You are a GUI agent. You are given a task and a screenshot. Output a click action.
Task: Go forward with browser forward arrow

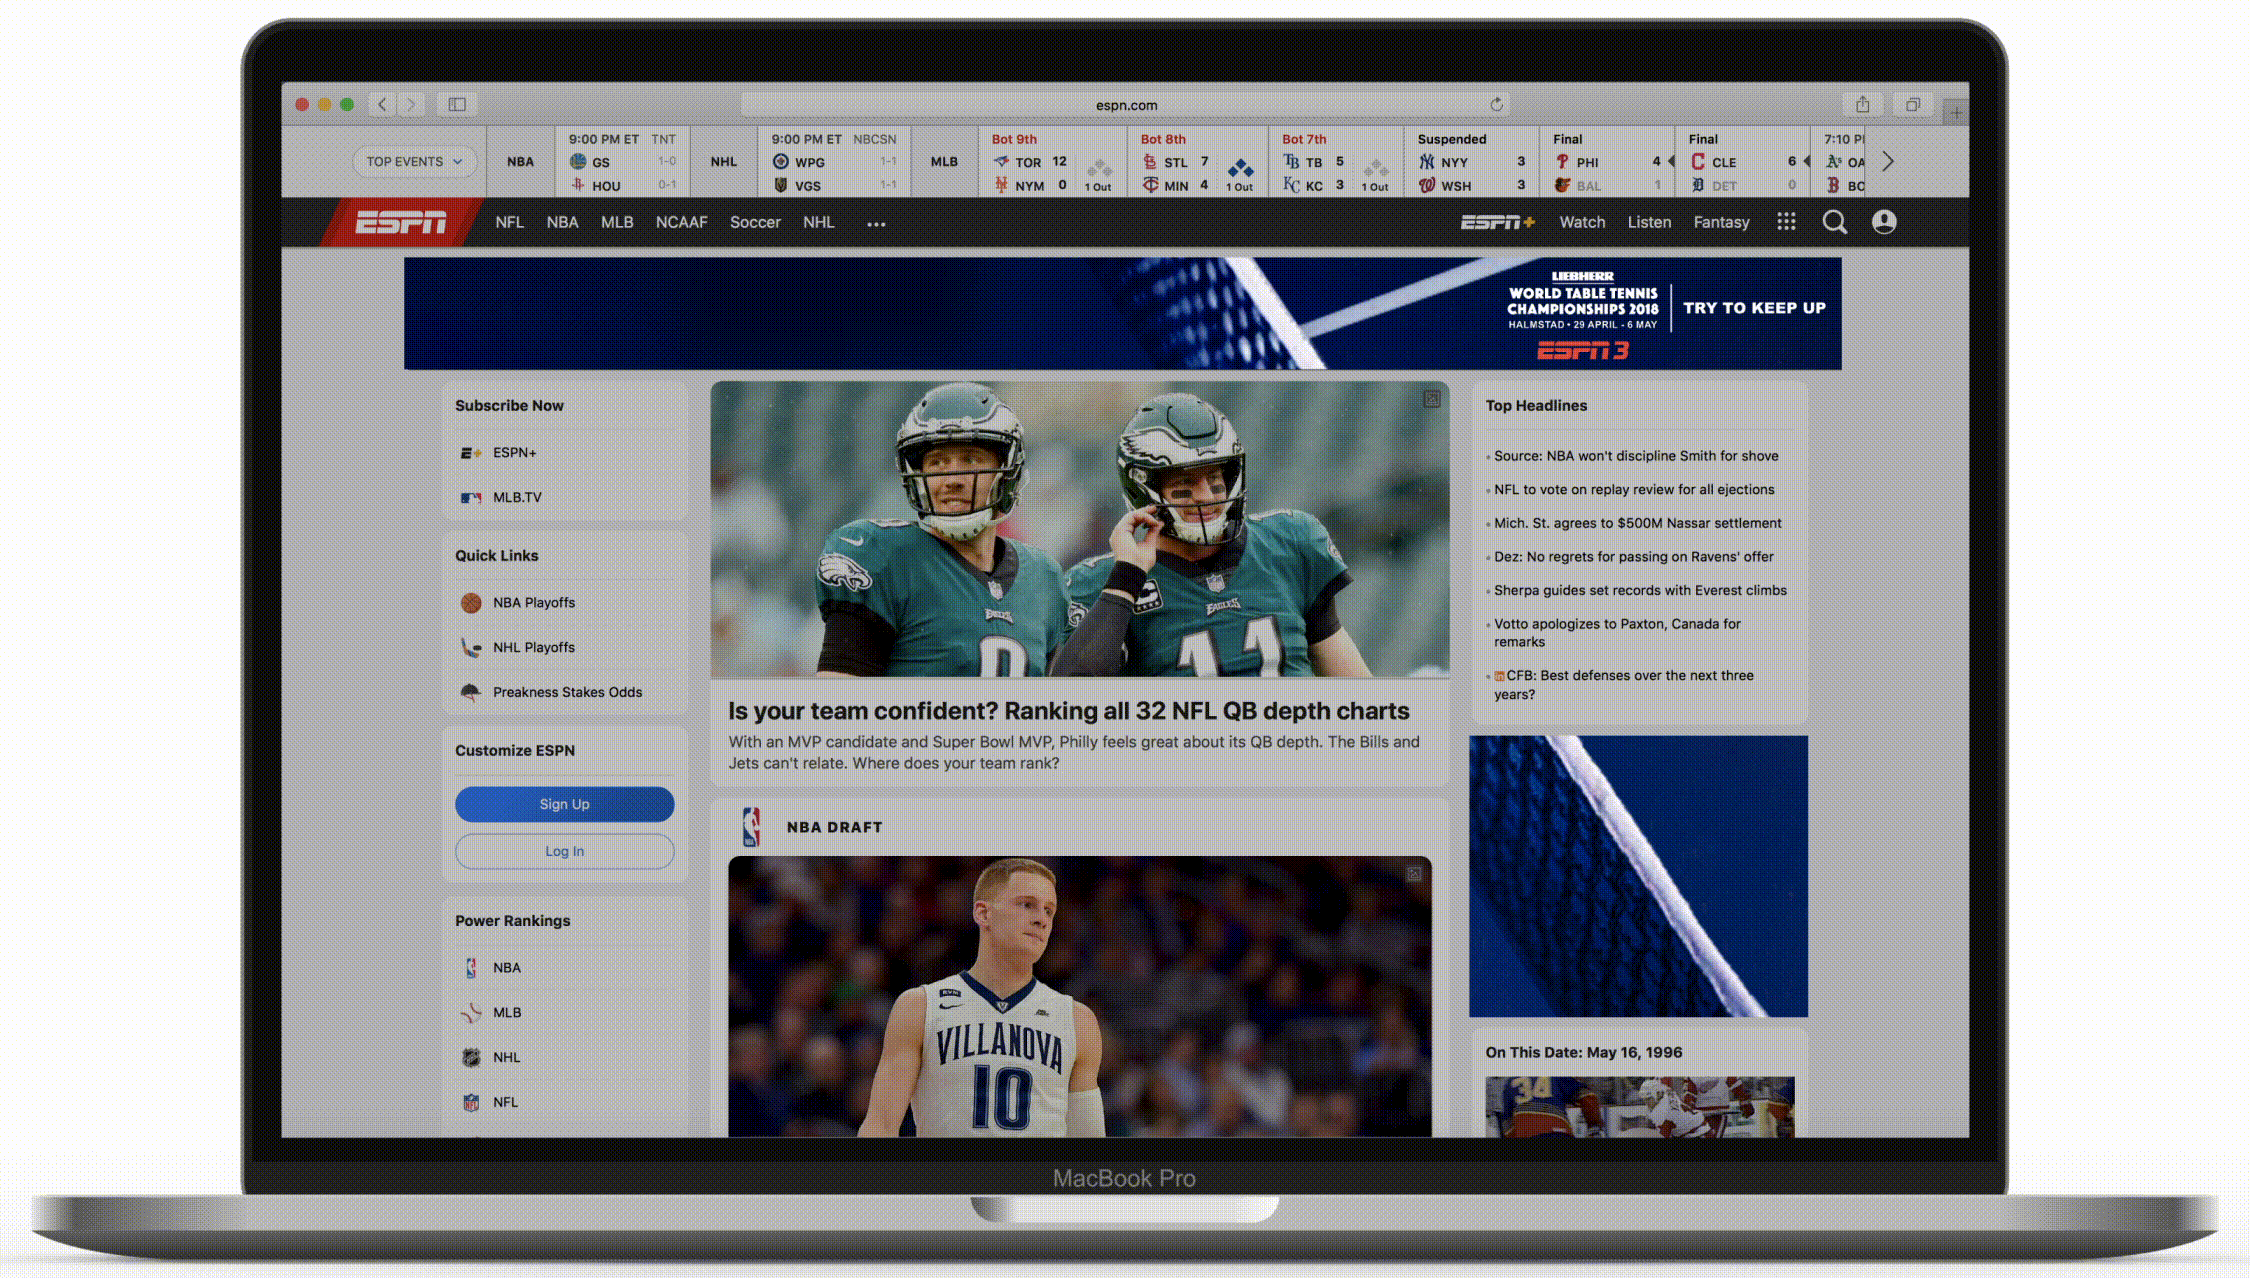(410, 104)
